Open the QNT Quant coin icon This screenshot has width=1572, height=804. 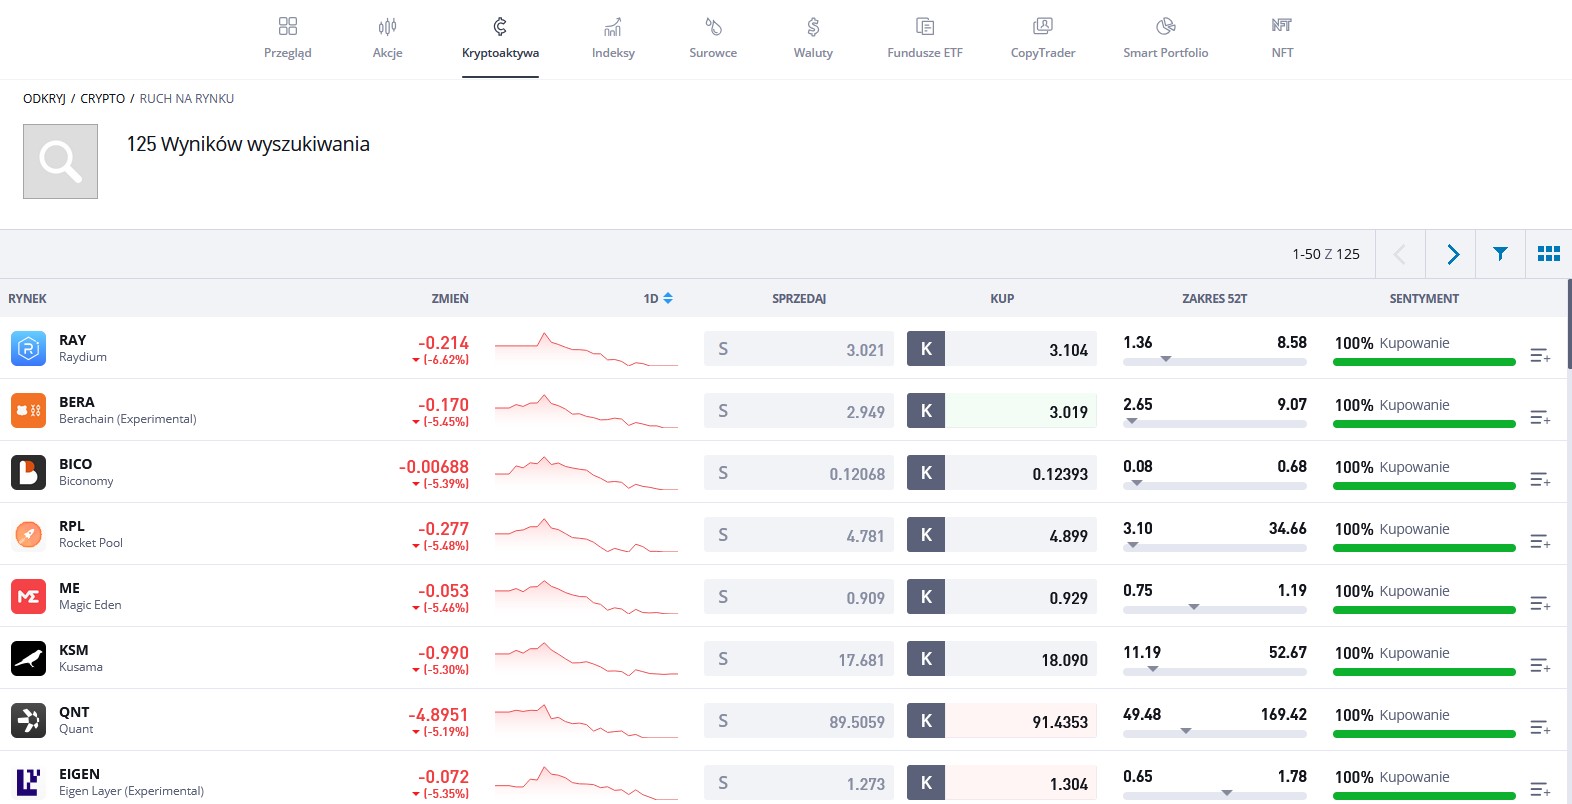pyautogui.click(x=28, y=720)
